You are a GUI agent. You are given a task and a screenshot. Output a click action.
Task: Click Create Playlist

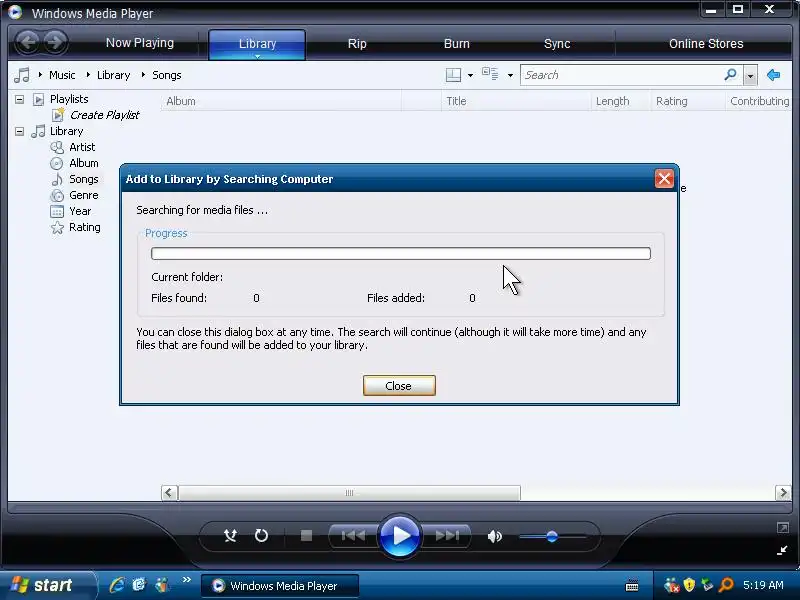coord(104,115)
